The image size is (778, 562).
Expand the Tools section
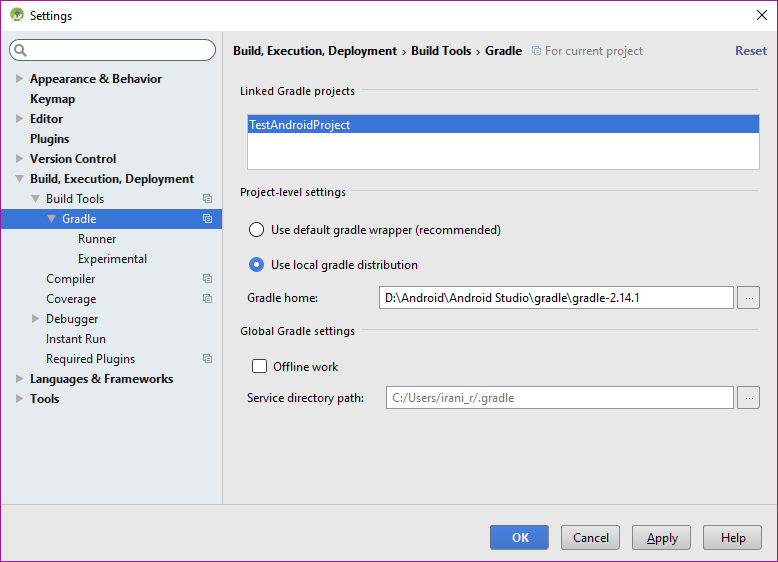(x=19, y=398)
